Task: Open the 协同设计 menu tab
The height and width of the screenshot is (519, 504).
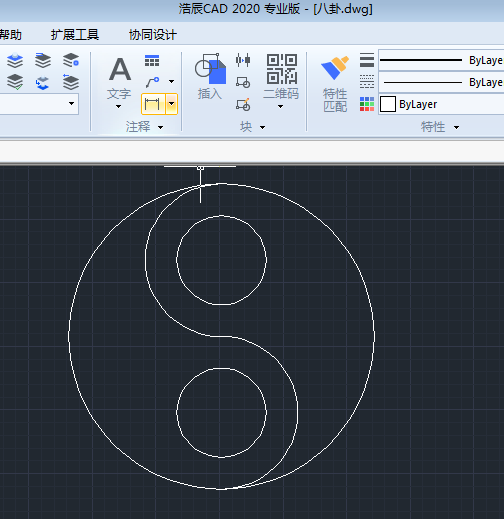Action: (x=153, y=35)
